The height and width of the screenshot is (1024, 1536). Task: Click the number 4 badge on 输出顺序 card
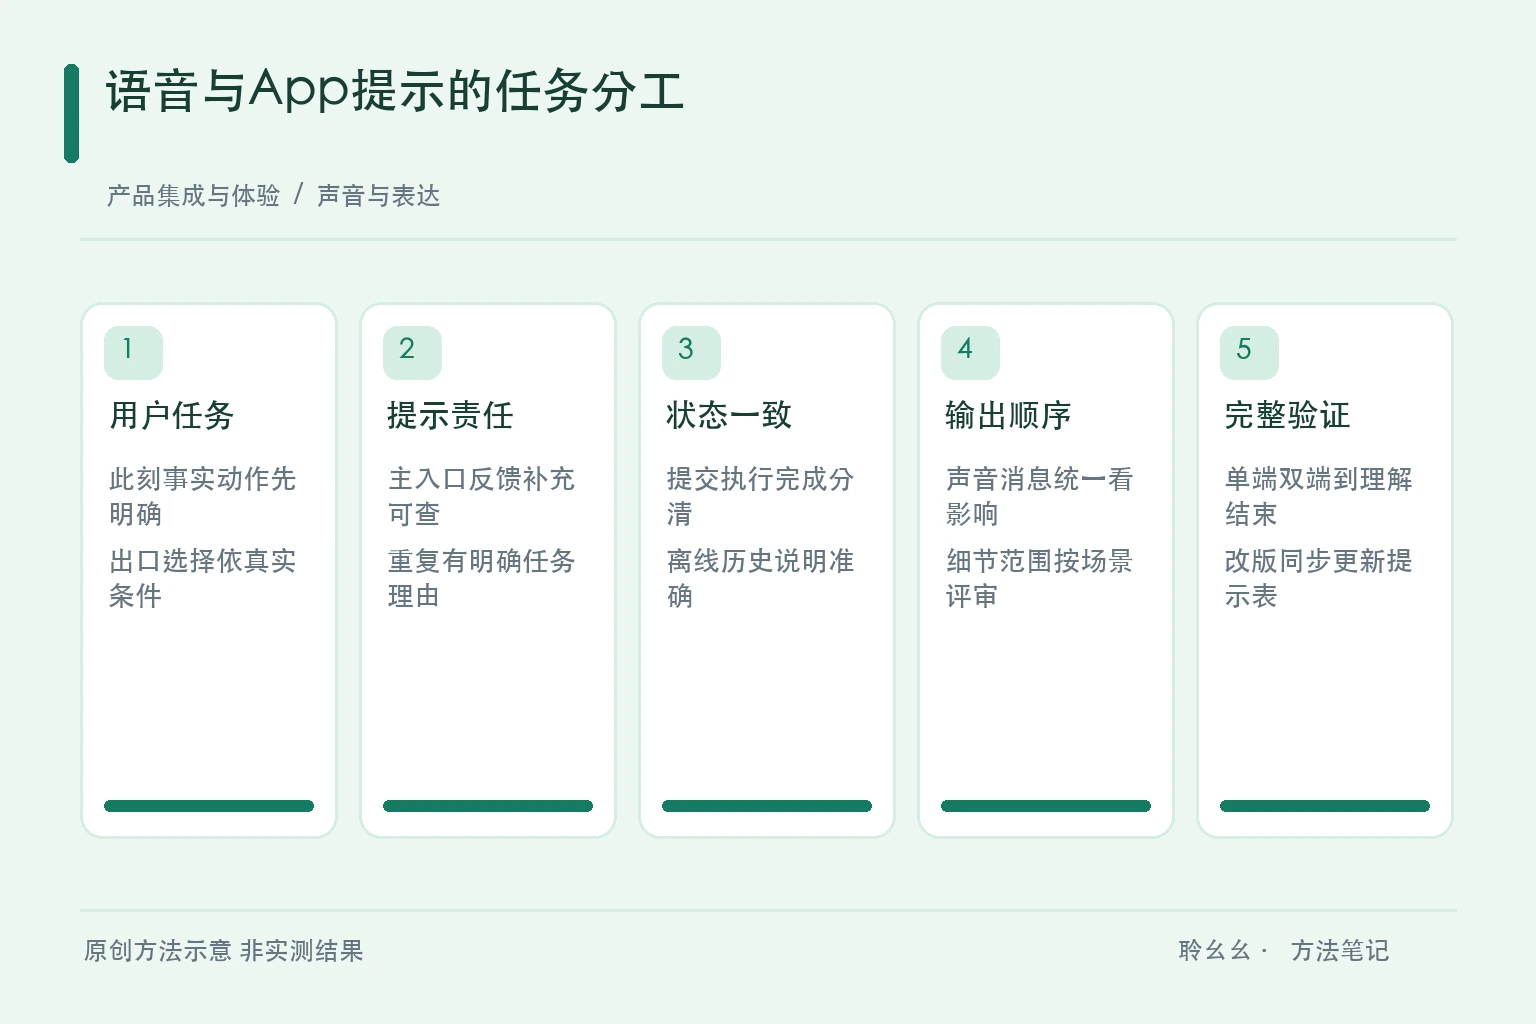(x=970, y=352)
